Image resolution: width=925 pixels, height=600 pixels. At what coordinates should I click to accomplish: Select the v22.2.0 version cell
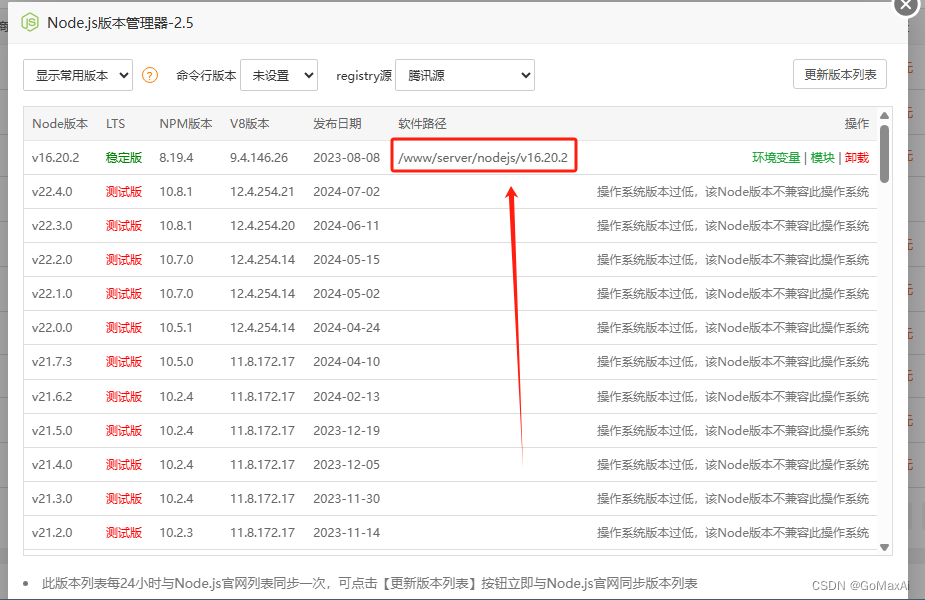click(x=52, y=260)
